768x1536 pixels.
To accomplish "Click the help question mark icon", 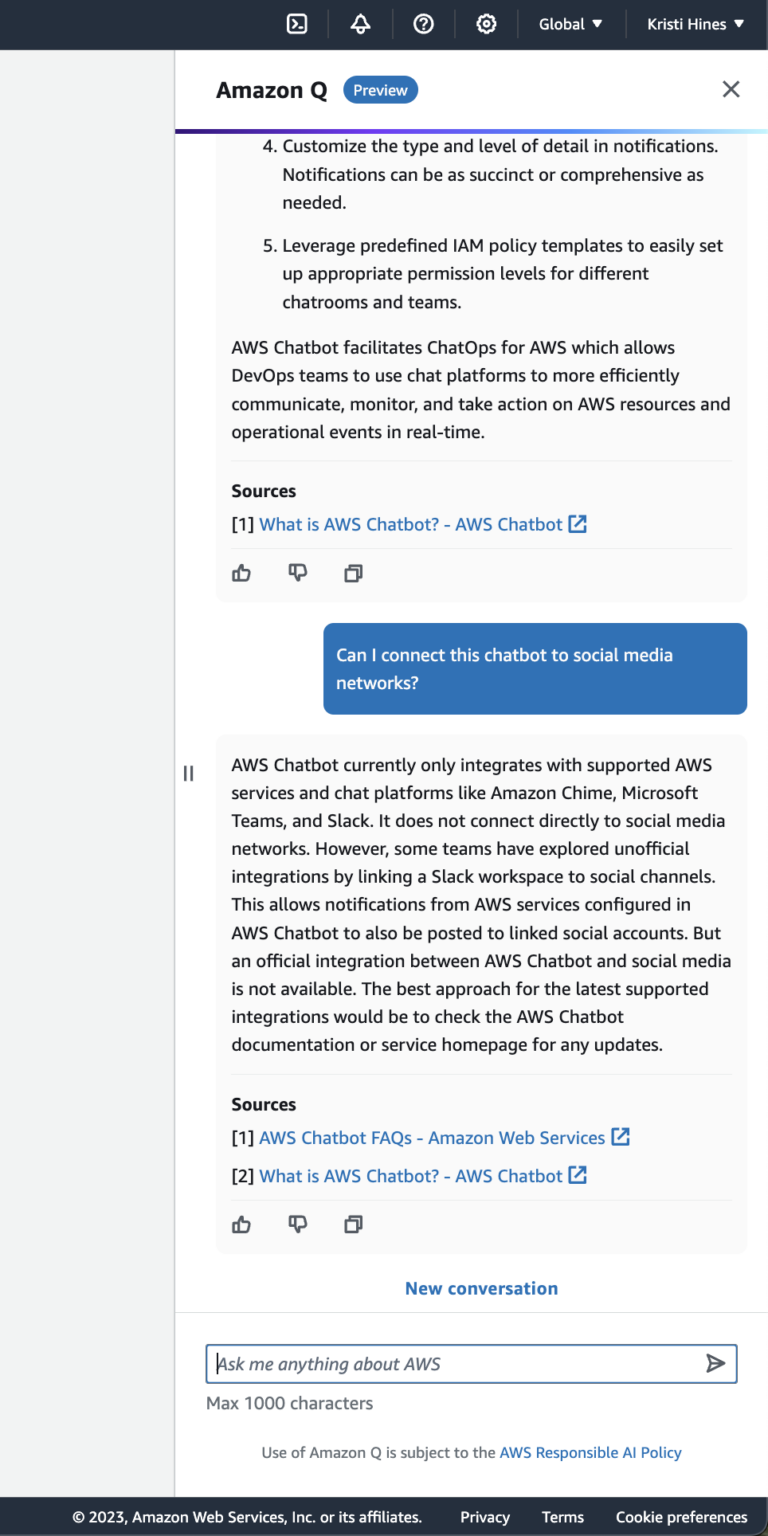I will (423, 23).
